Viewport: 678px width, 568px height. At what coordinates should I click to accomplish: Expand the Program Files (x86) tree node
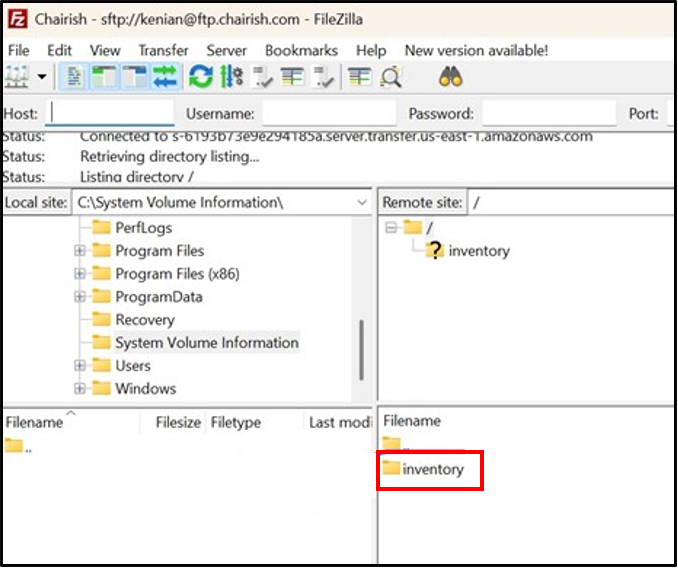click(80, 274)
